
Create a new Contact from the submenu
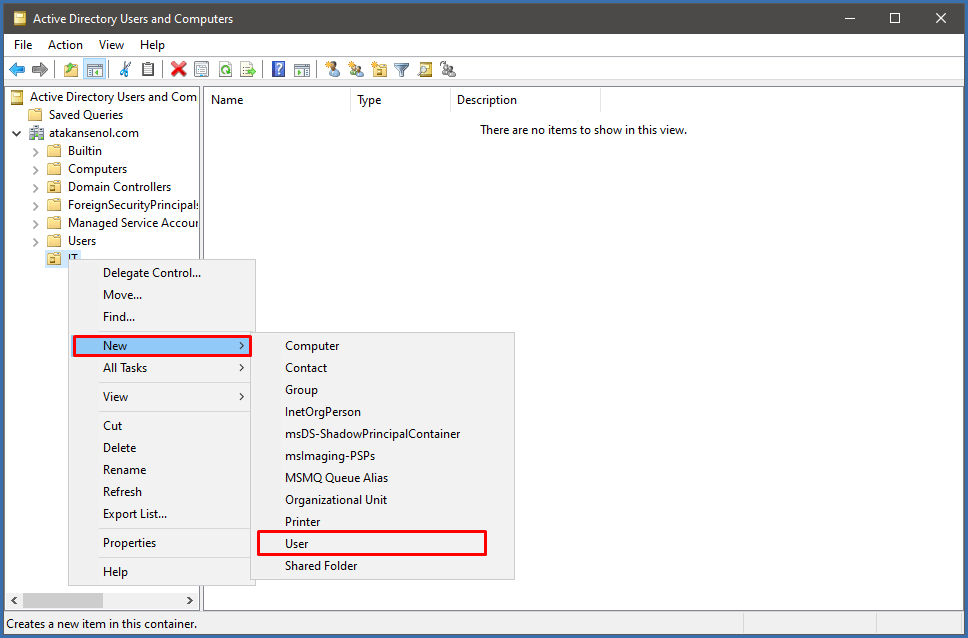[x=383, y=368]
